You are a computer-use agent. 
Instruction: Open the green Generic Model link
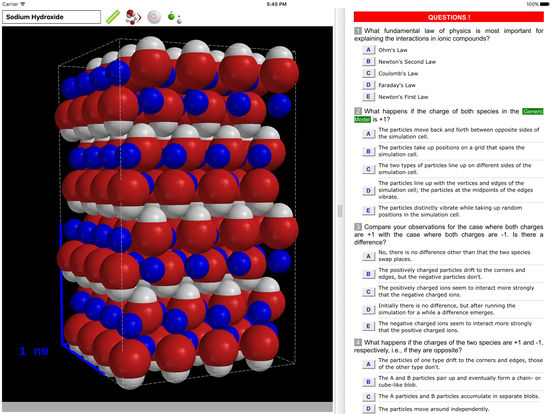pos(533,111)
